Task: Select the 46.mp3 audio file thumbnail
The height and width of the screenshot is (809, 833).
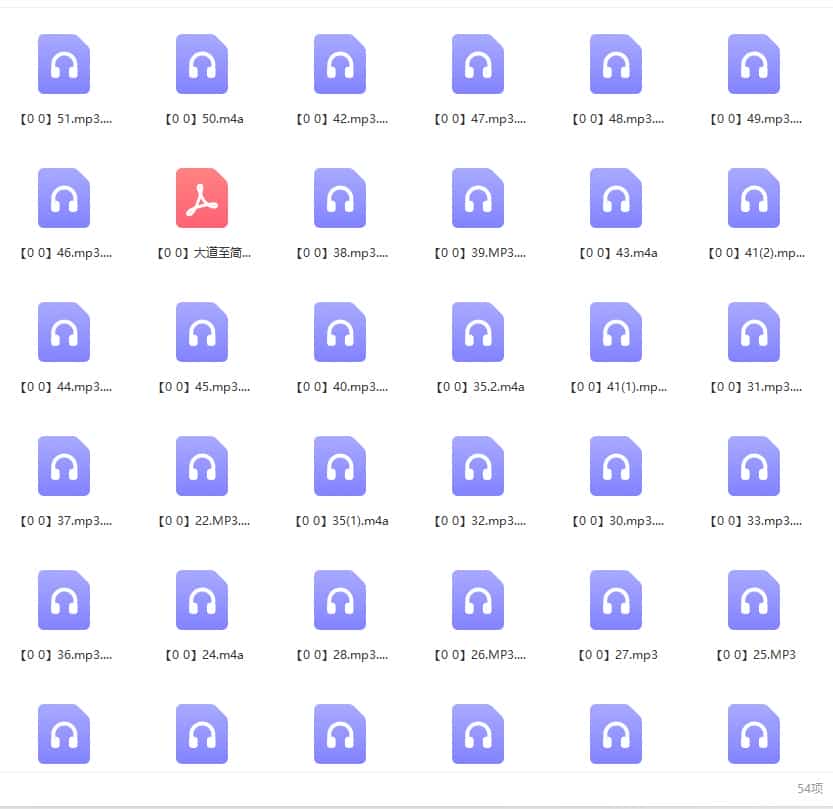Action: coord(64,198)
